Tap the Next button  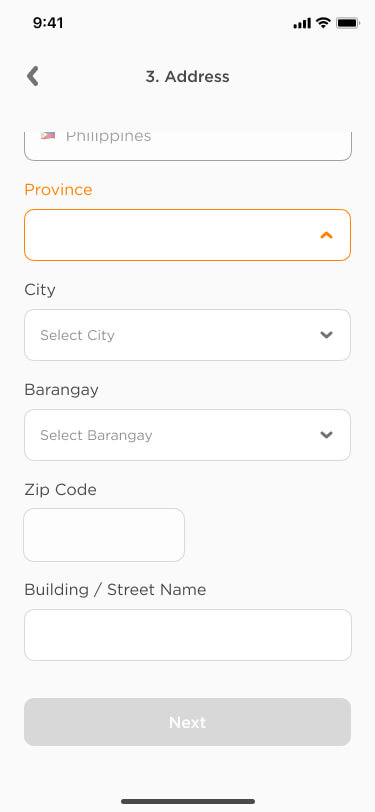point(188,722)
